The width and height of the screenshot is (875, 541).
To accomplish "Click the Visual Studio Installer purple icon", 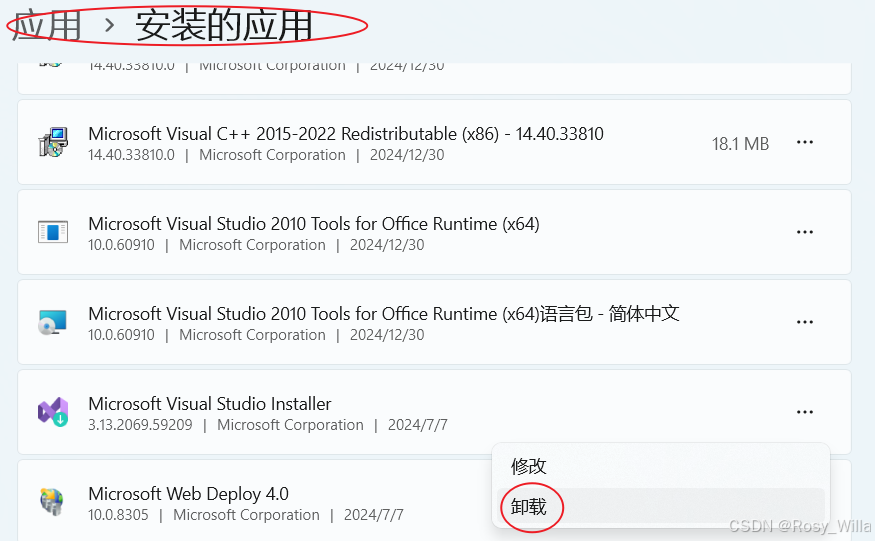I will click(x=53, y=412).
